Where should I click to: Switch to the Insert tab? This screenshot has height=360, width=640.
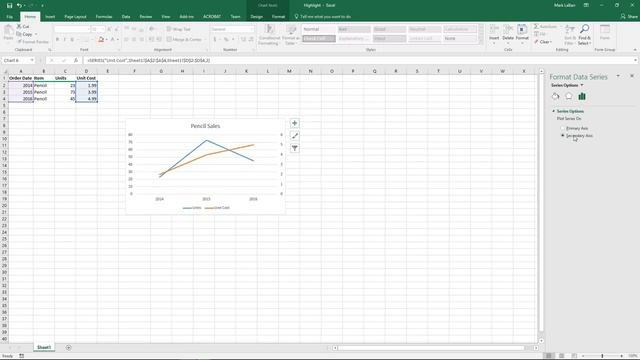[50, 17]
